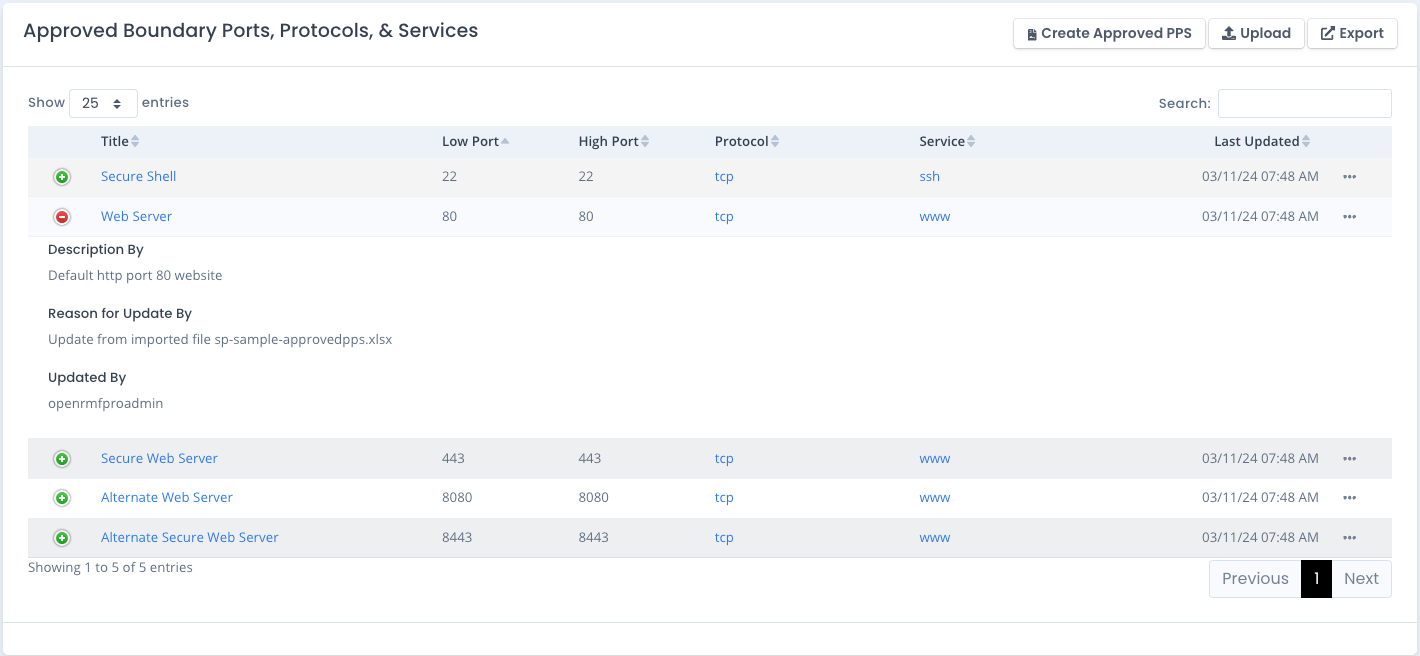This screenshot has width=1420, height=656.
Task: Expand the Alternate Secure Web Server row
Action: 62,538
